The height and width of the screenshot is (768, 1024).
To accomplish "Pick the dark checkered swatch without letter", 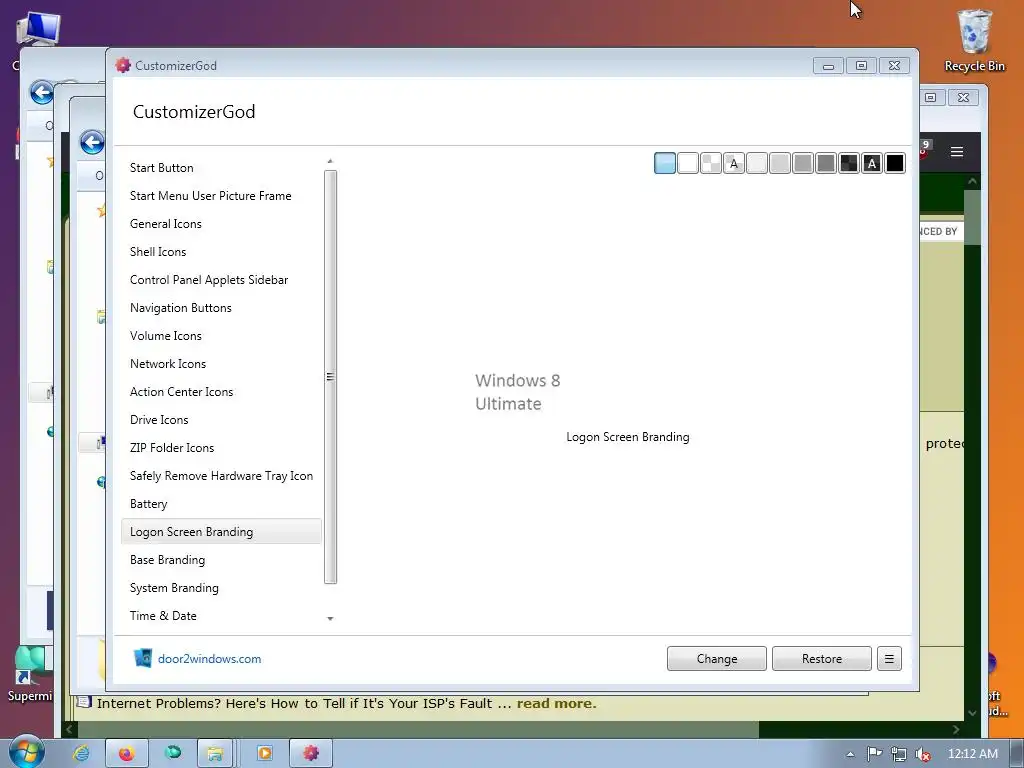I will click(x=849, y=163).
